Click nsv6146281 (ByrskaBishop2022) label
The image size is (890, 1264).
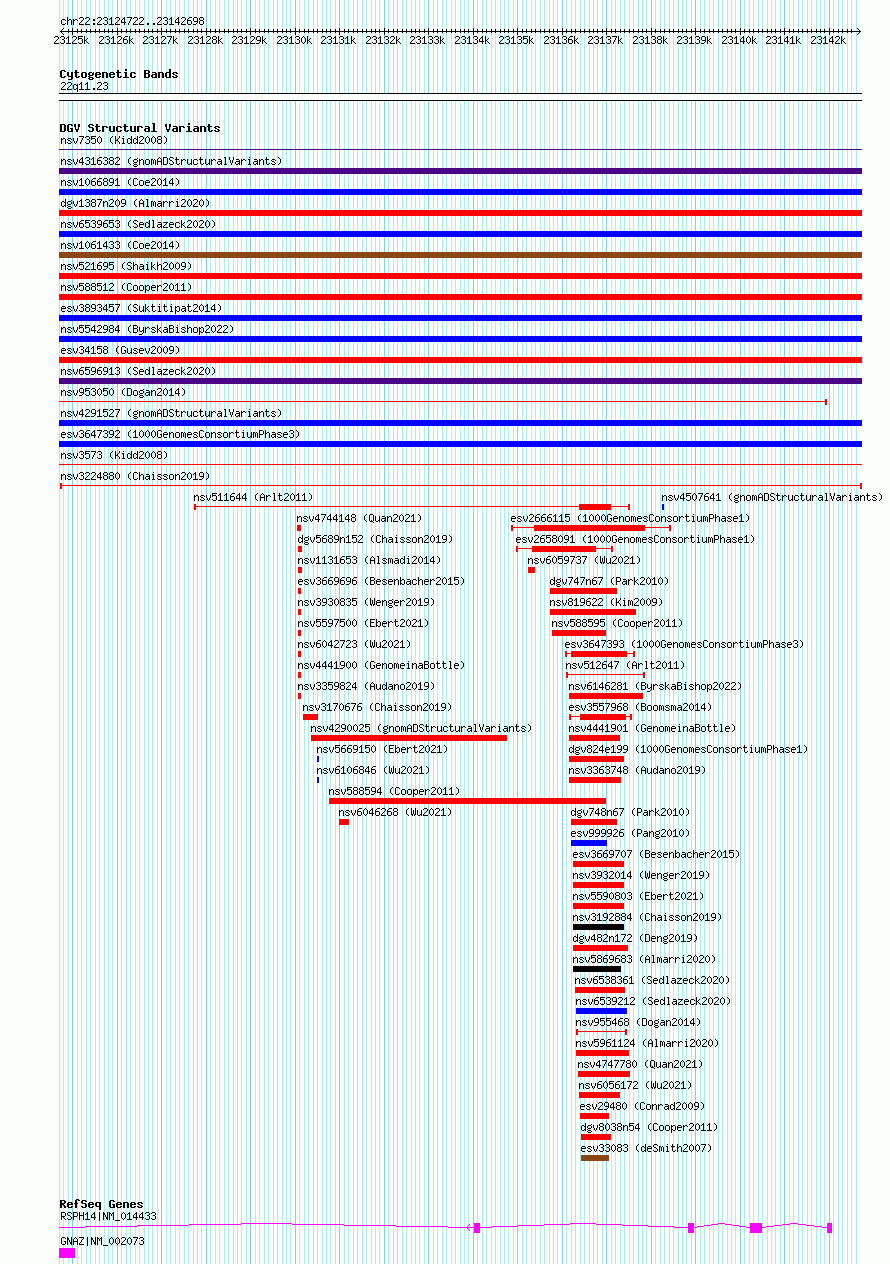(656, 686)
